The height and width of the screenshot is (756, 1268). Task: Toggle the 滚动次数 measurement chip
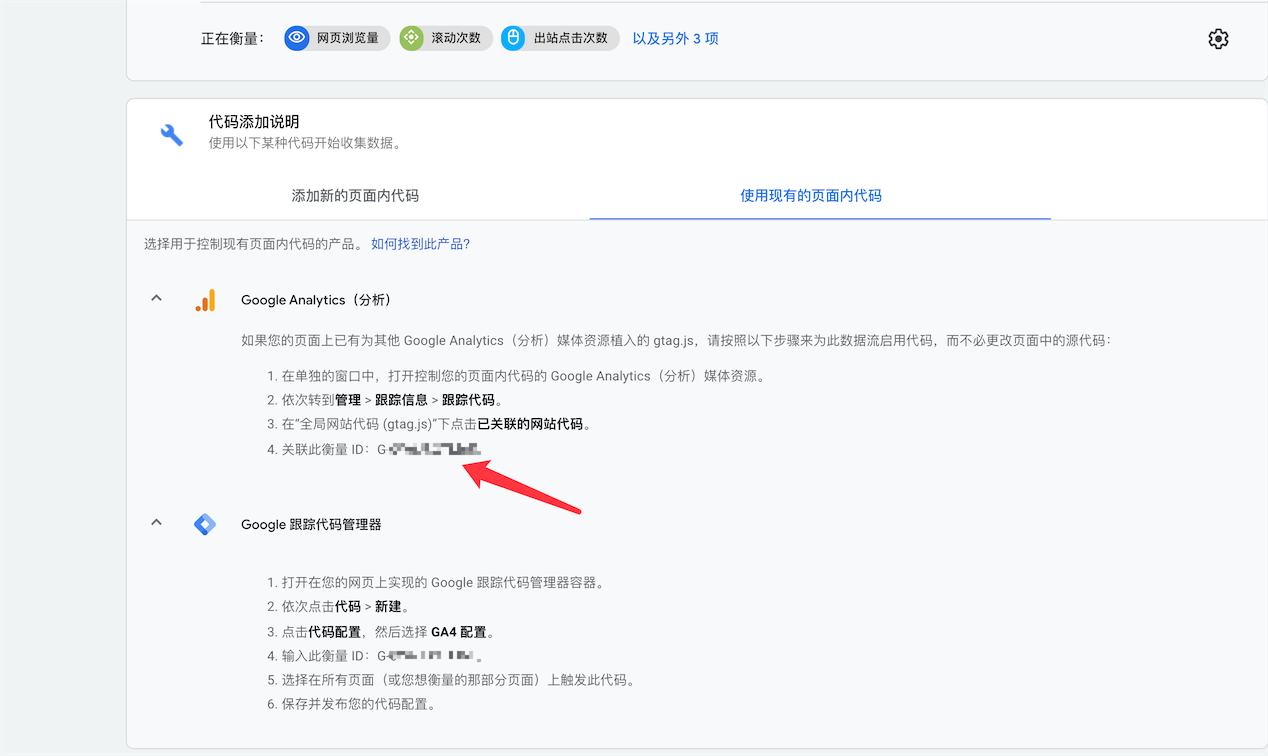444,37
